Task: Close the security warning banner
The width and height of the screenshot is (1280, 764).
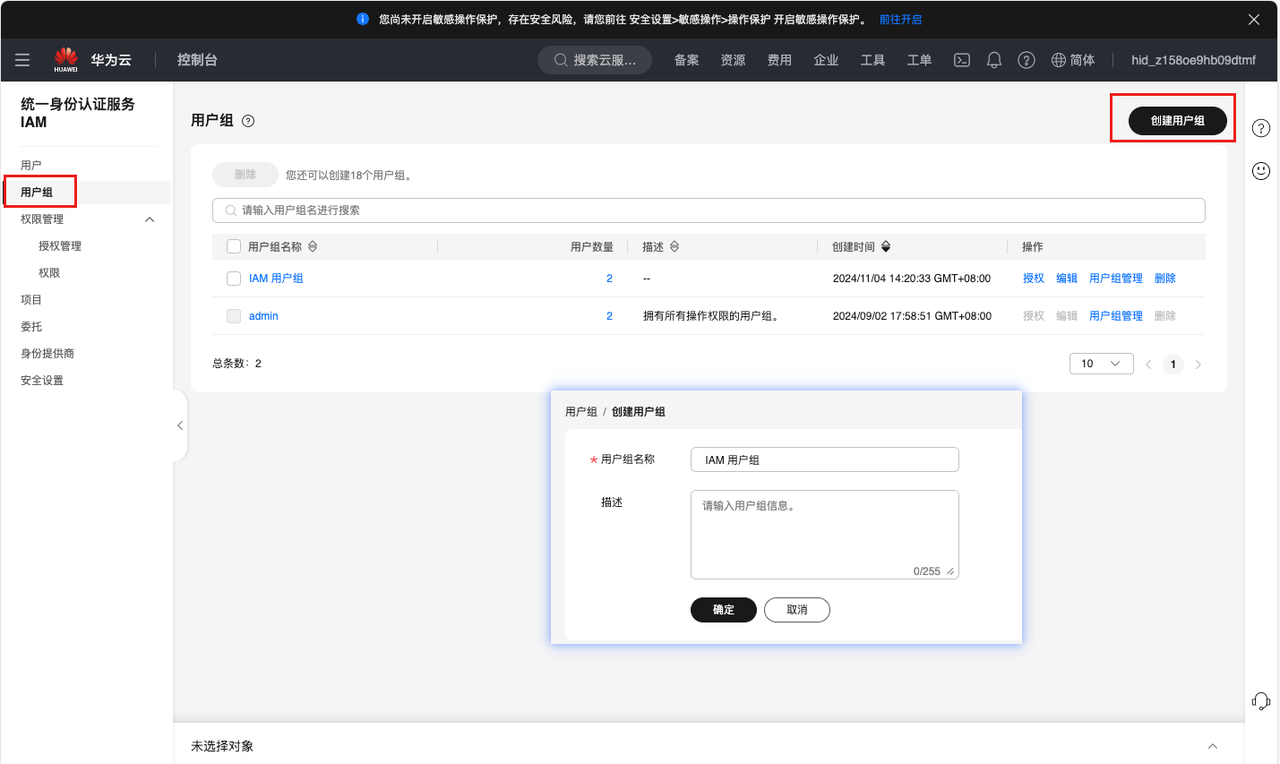Action: point(1254,19)
